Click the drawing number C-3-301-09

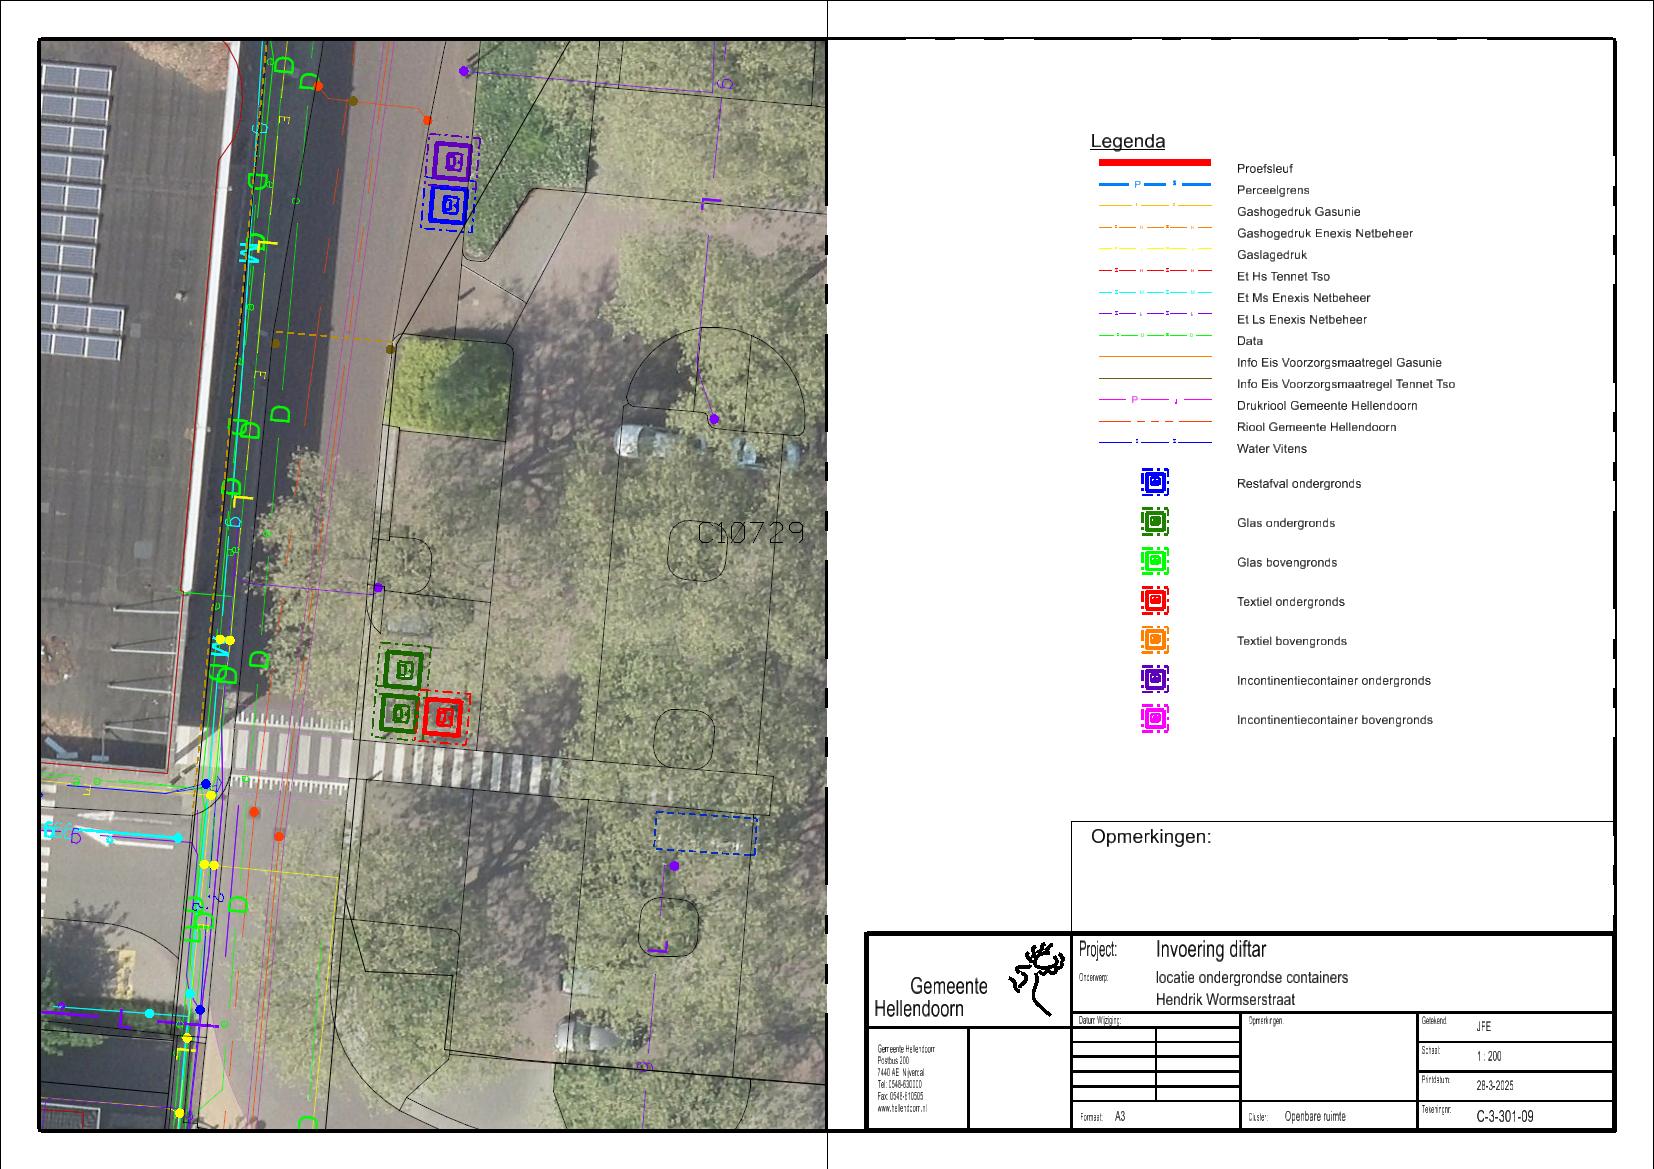pyautogui.click(x=1504, y=1116)
